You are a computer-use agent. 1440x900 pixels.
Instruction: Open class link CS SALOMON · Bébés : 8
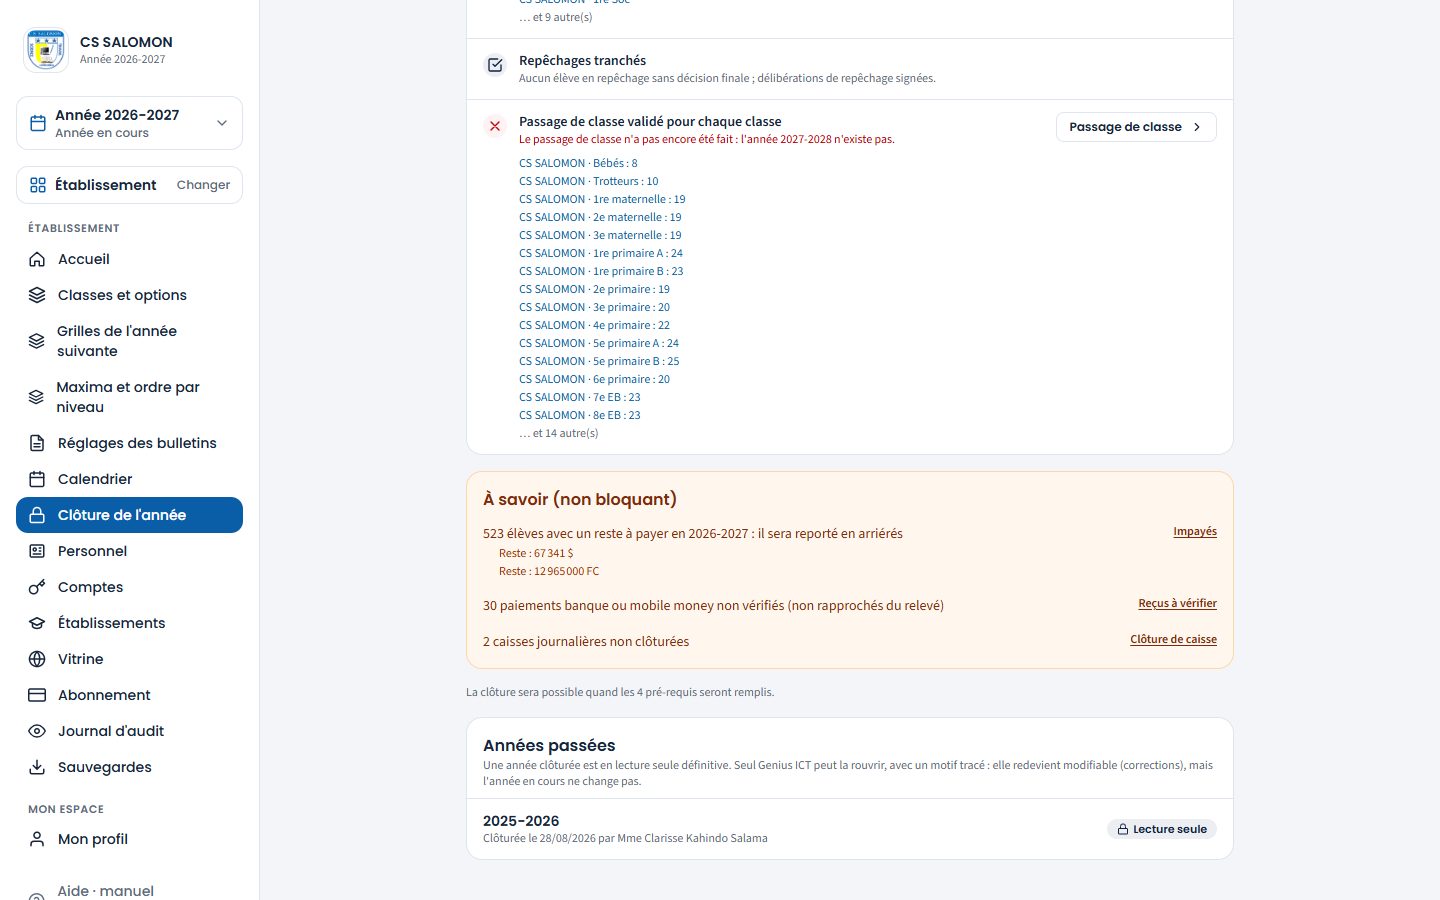point(578,163)
